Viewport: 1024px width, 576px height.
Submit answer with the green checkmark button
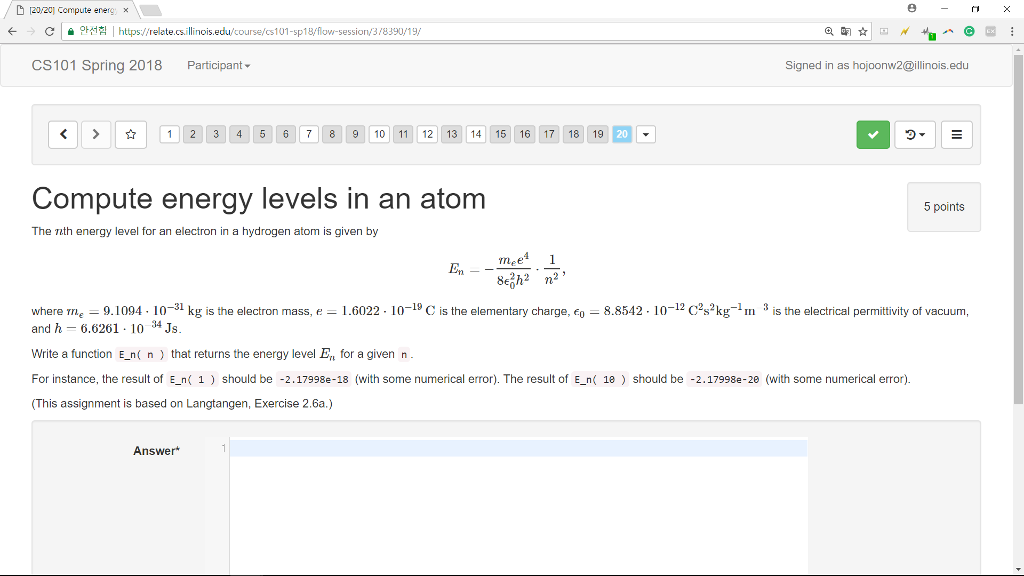[872, 134]
